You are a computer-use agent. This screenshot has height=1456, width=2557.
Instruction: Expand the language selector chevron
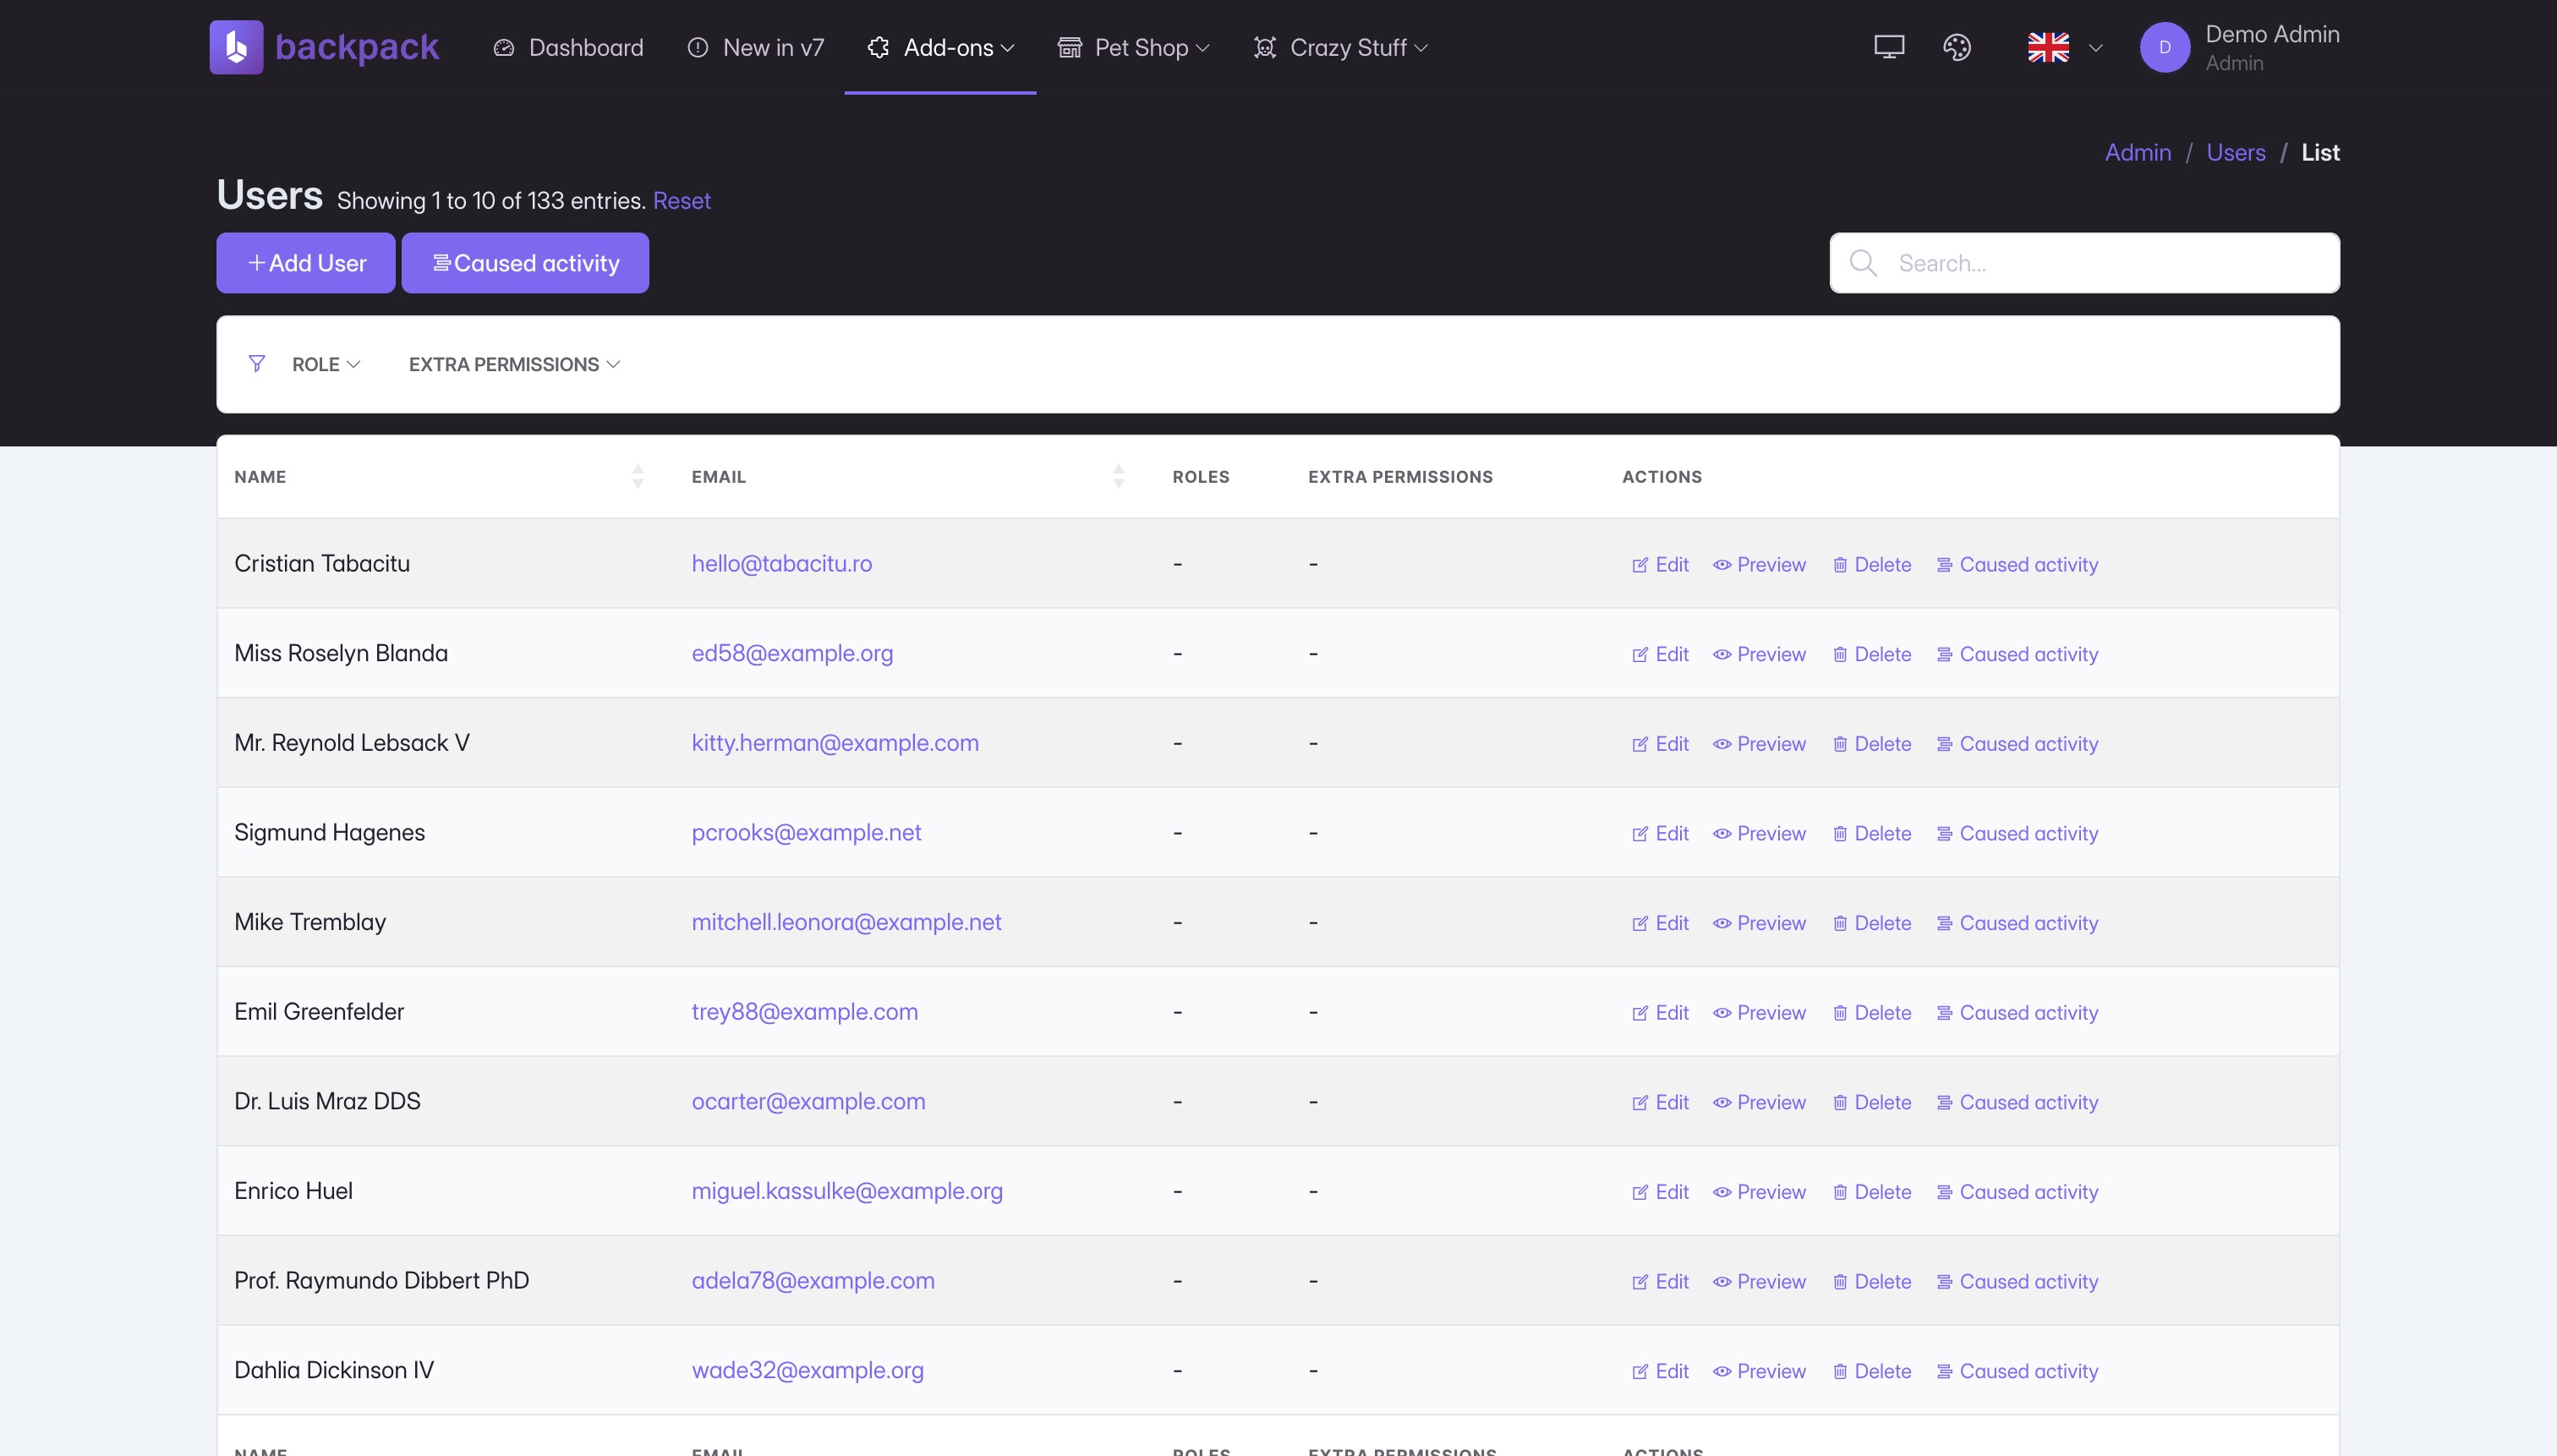(x=2095, y=47)
